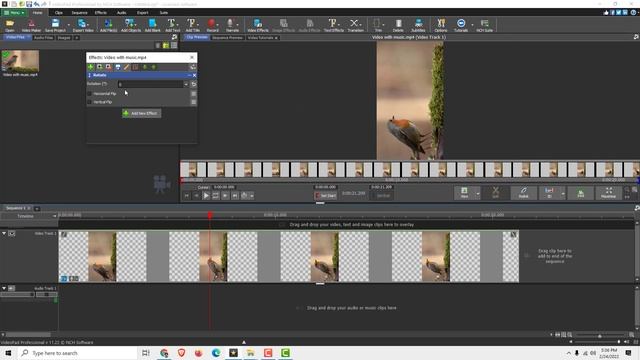
Task: Enable the Vertical Flip checkbox
Action: tap(90, 102)
